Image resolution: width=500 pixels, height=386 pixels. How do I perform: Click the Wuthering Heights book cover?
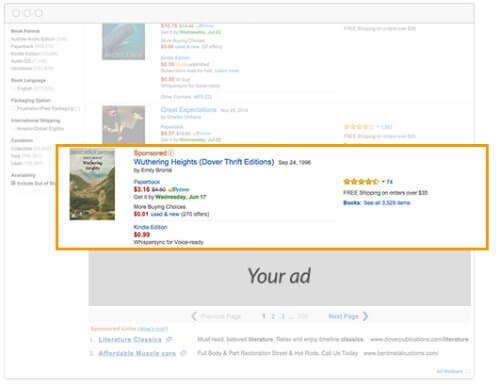coord(92,184)
